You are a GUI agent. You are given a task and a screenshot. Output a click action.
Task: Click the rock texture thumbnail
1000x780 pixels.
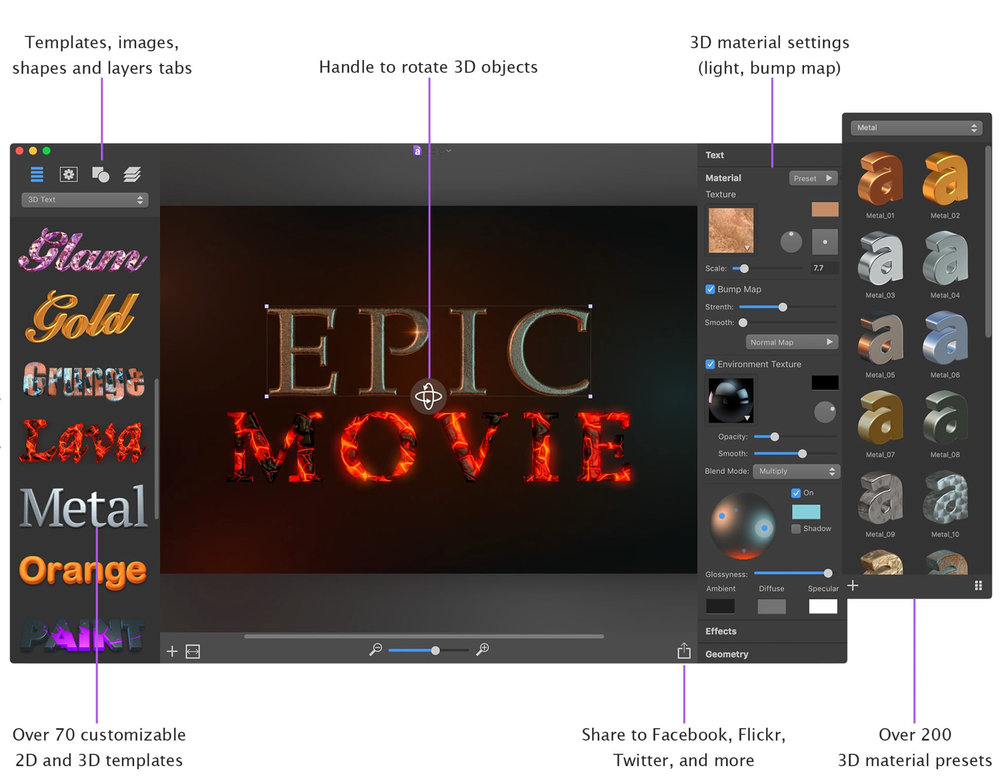tap(731, 230)
